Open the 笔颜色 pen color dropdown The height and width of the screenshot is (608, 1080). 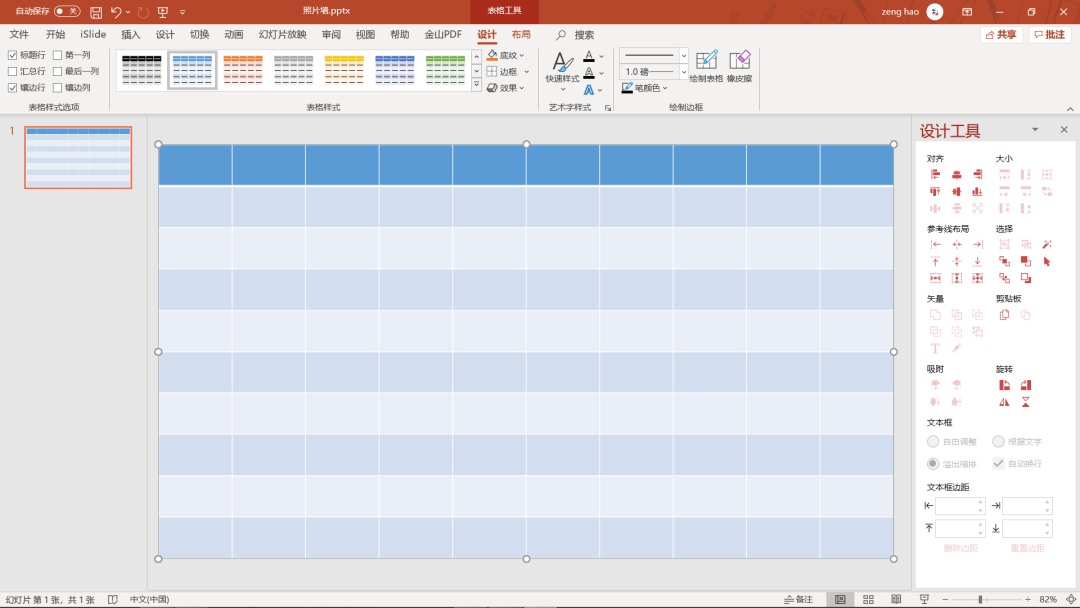point(645,87)
